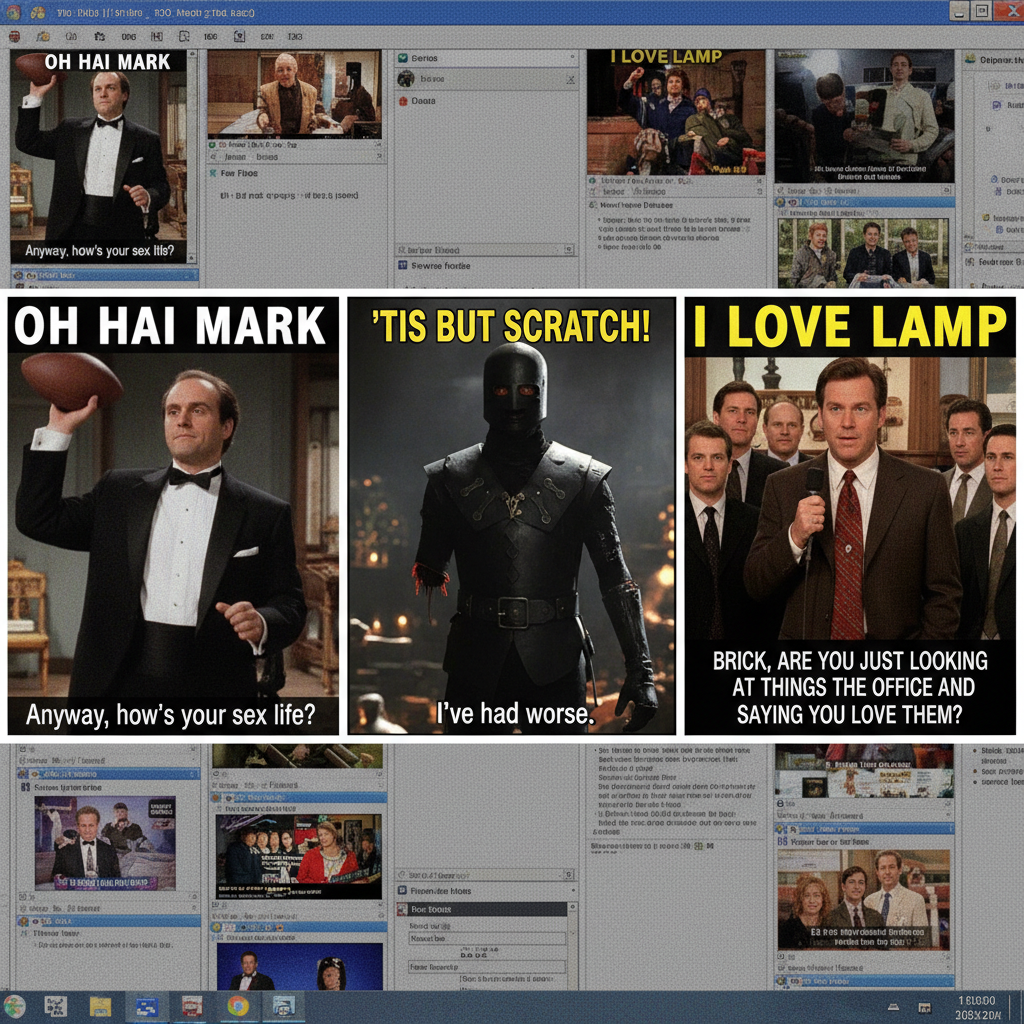Expand the Fiepenidre Mons panel arrow

click(x=571, y=890)
